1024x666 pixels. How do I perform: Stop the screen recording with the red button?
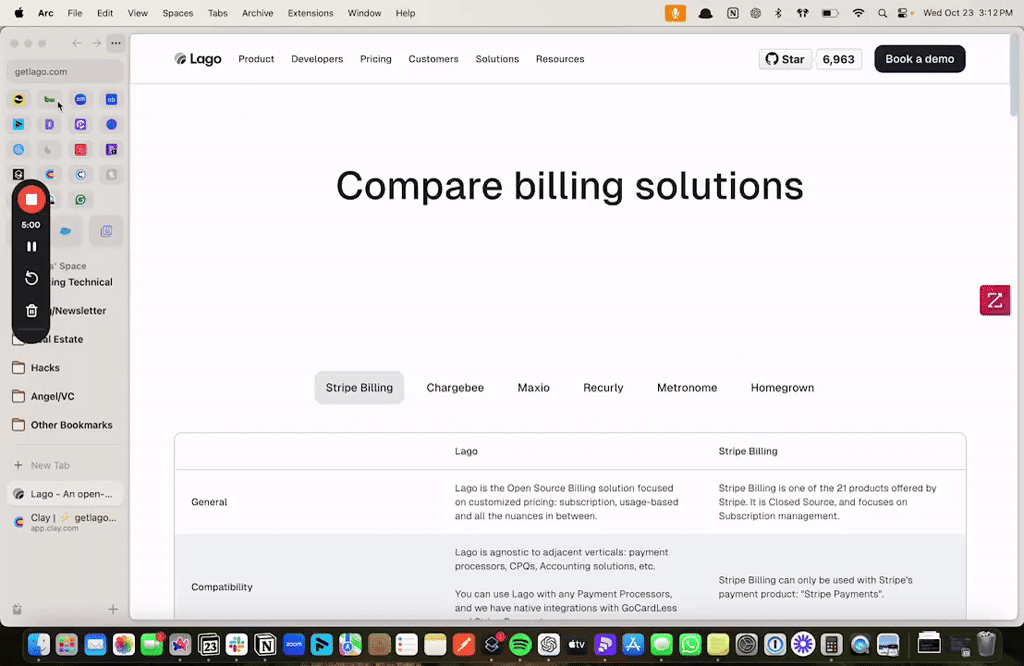(x=31, y=199)
